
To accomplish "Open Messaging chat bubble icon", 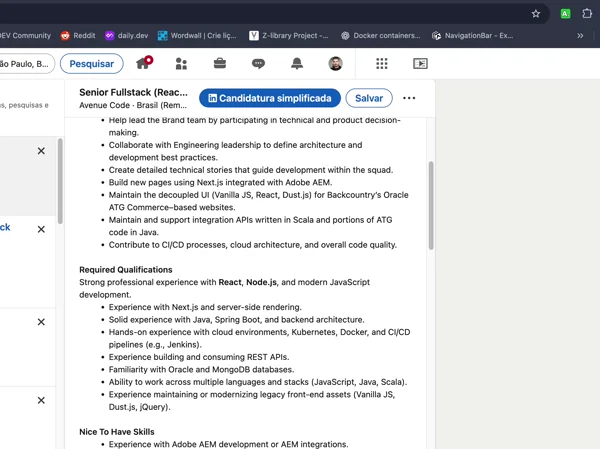I will tap(258, 63).
